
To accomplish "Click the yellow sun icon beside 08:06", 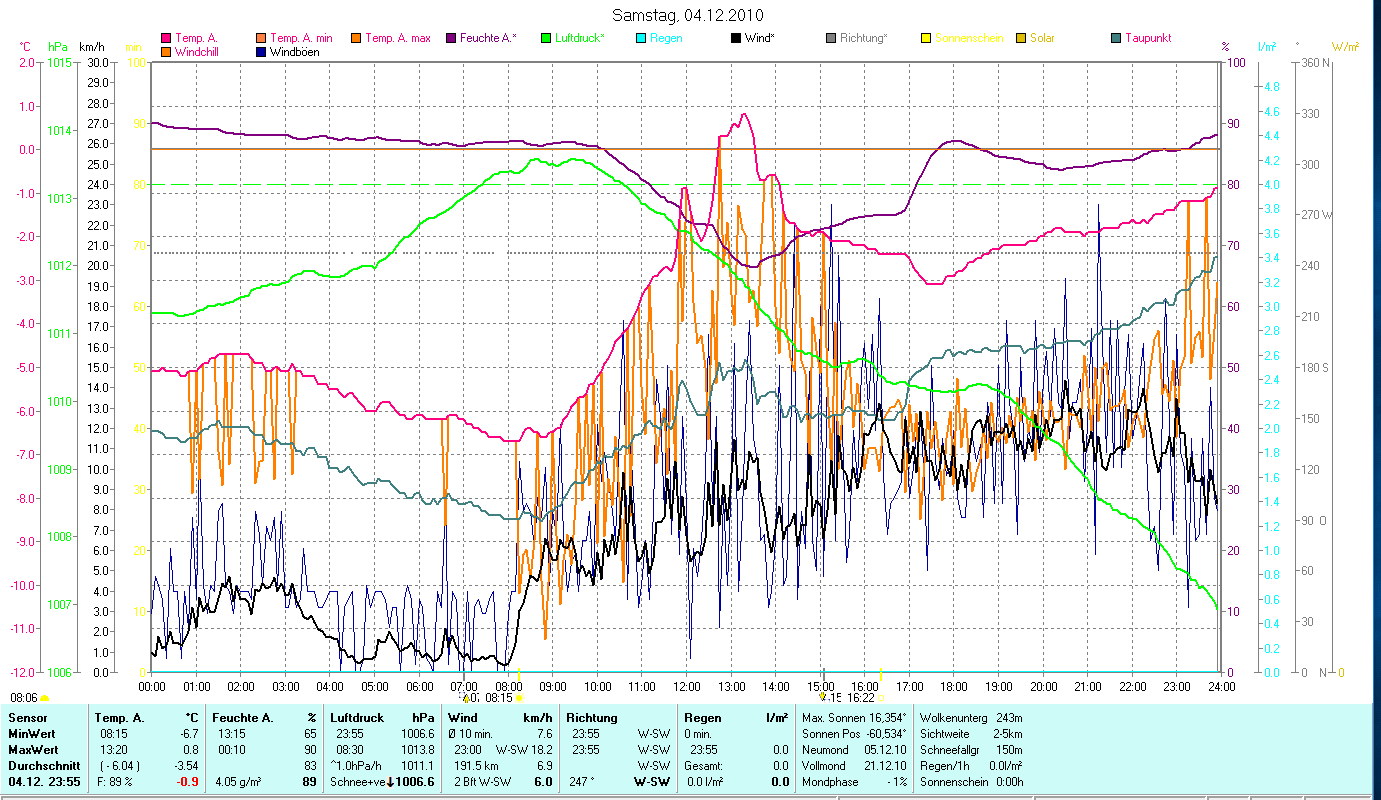I will click(45, 698).
